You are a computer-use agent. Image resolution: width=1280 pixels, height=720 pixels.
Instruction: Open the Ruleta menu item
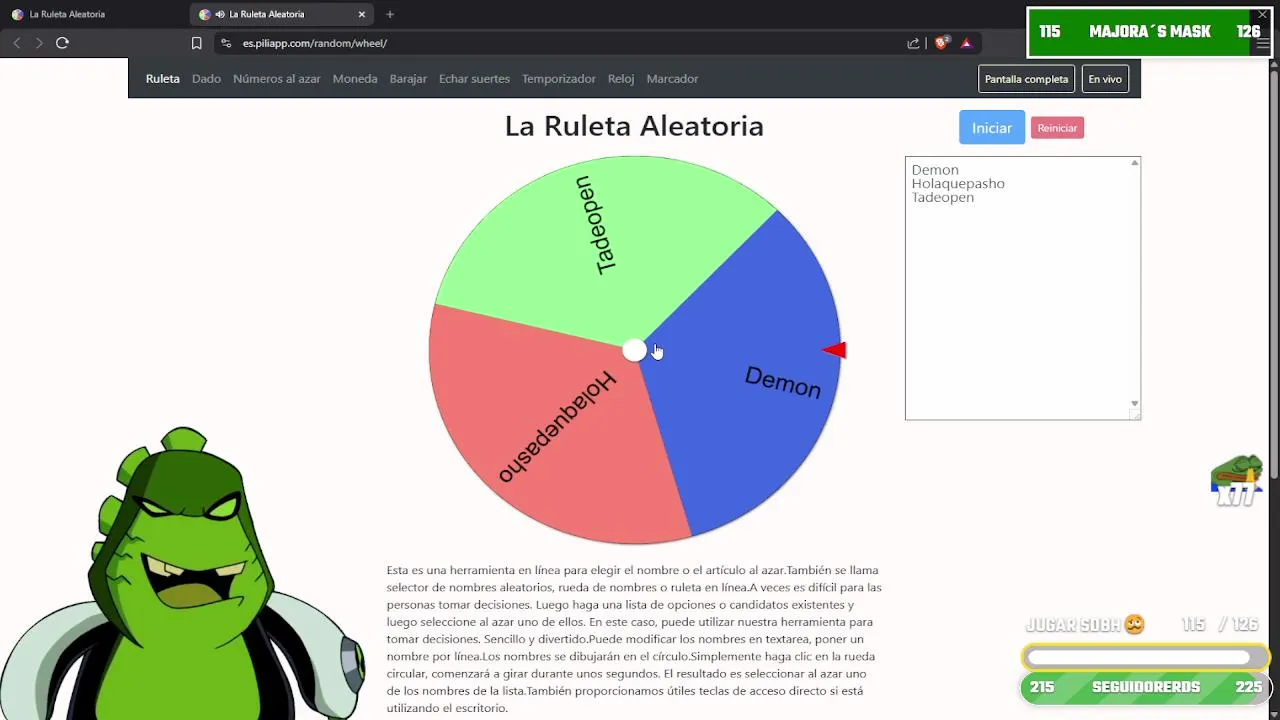point(163,79)
